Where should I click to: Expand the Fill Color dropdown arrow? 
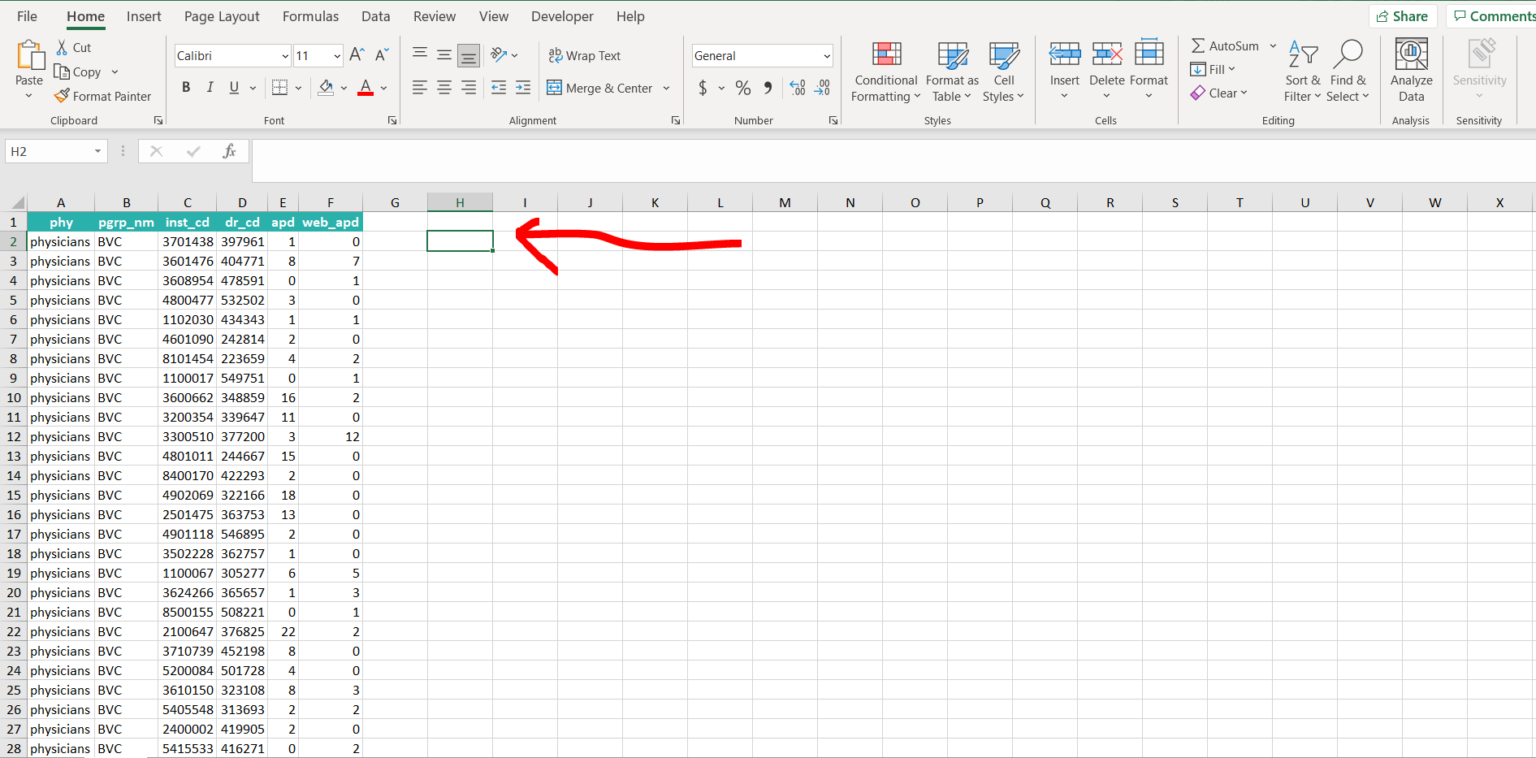click(x=343, y=88)
